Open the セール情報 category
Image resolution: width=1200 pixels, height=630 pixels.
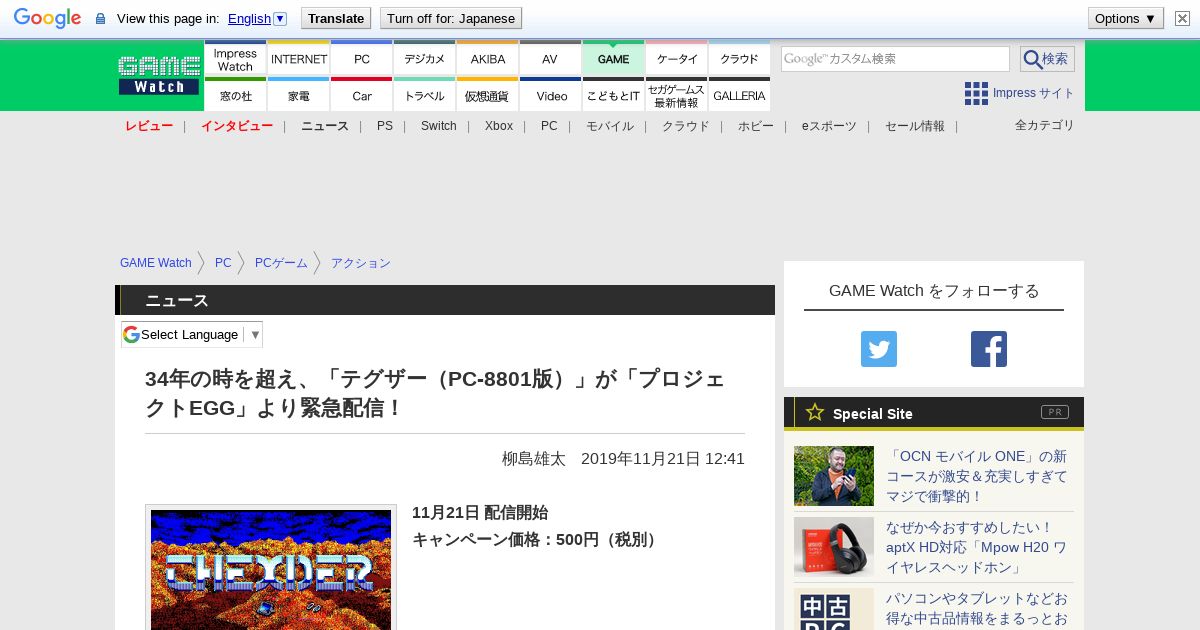click(915, 126)
